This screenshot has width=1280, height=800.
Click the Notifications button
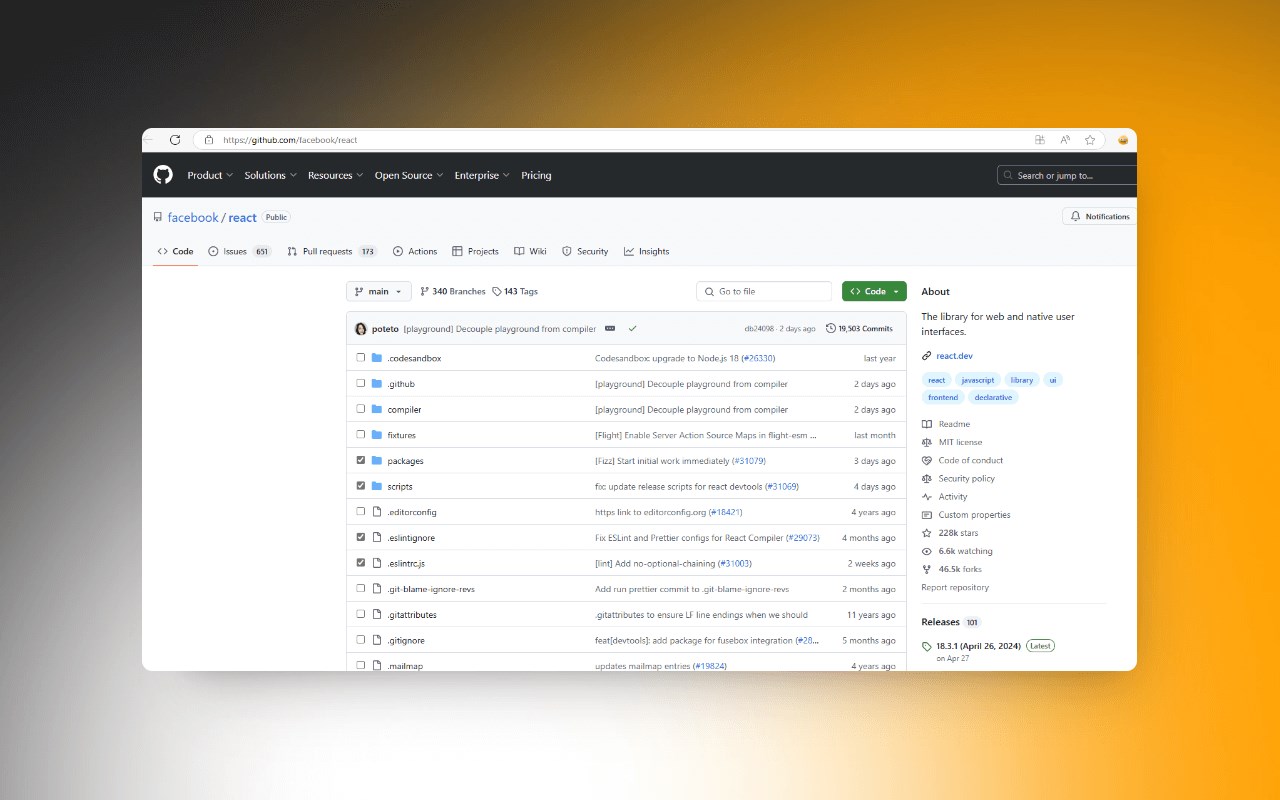click(x=1100, y=216)
